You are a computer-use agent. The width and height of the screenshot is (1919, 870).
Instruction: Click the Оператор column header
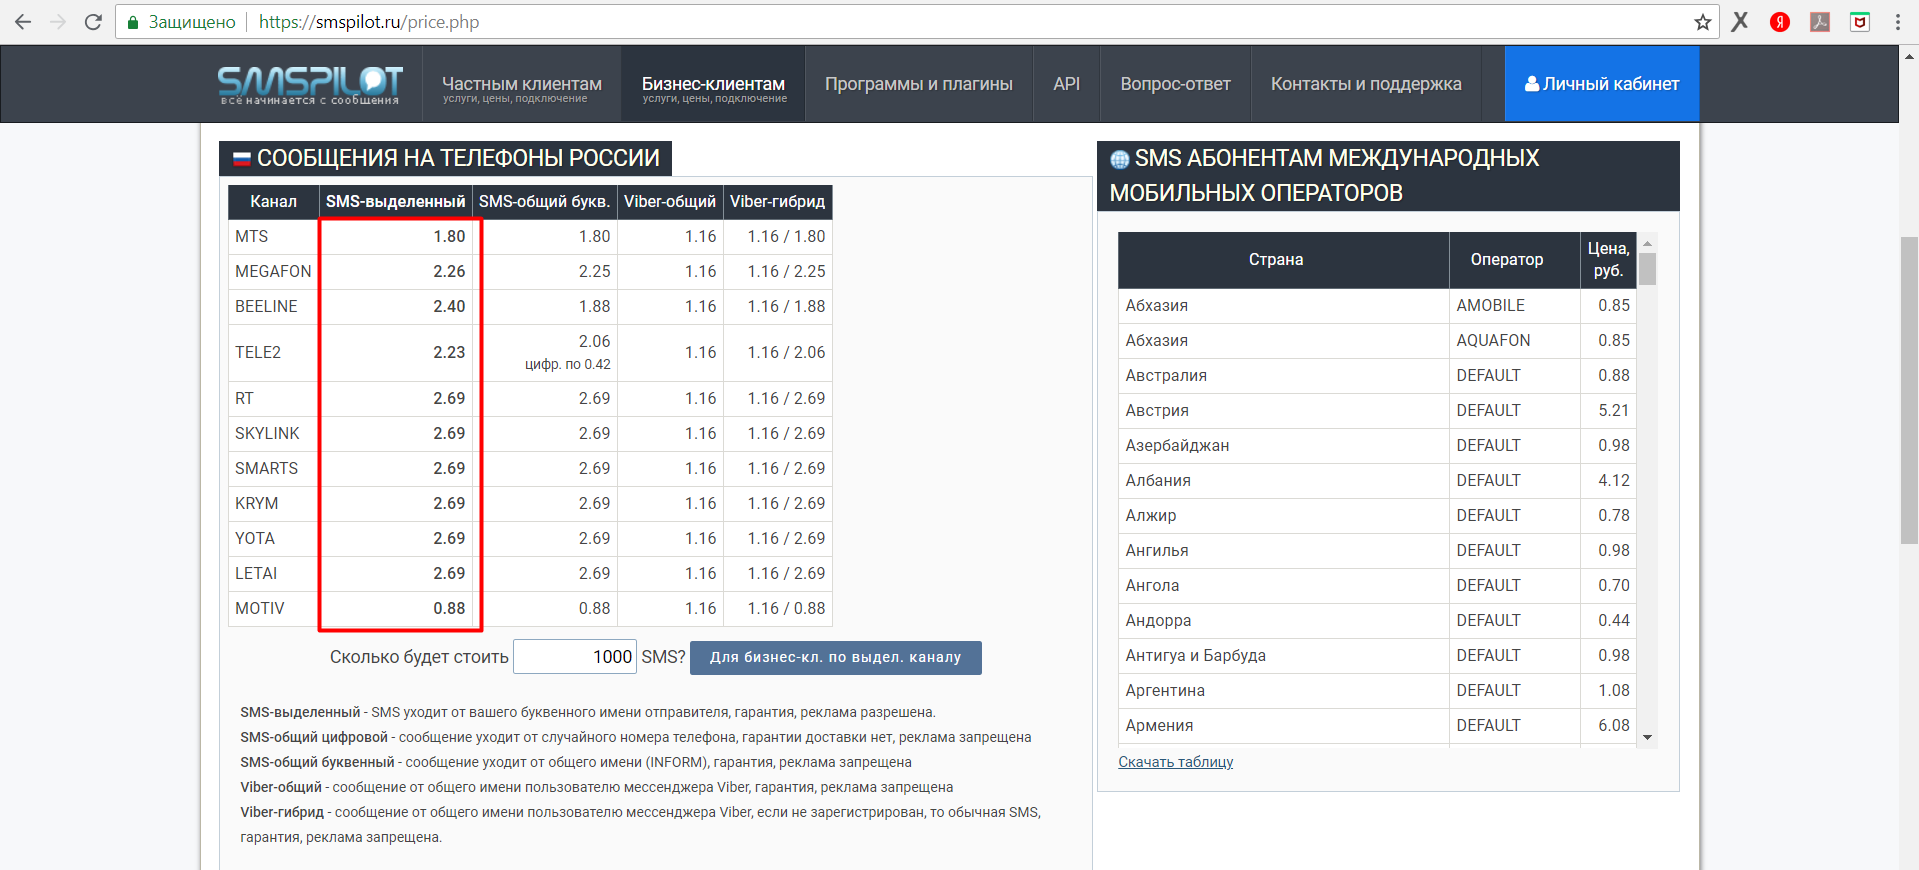(1515, 260)
